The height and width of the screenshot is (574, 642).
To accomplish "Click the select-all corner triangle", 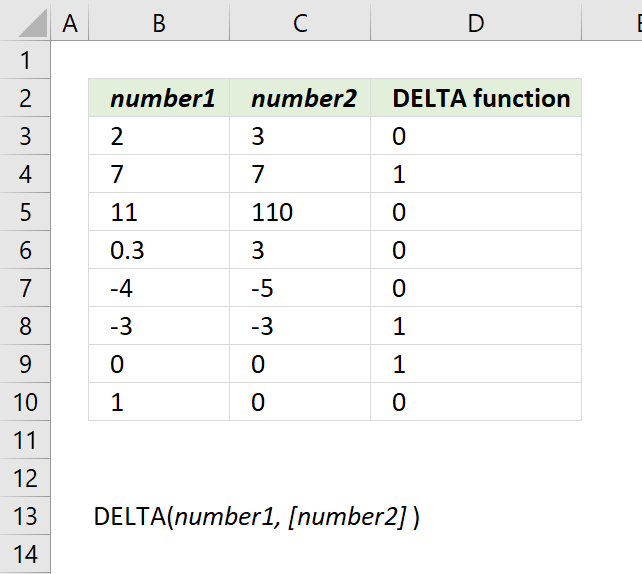I will pos(33,23).
